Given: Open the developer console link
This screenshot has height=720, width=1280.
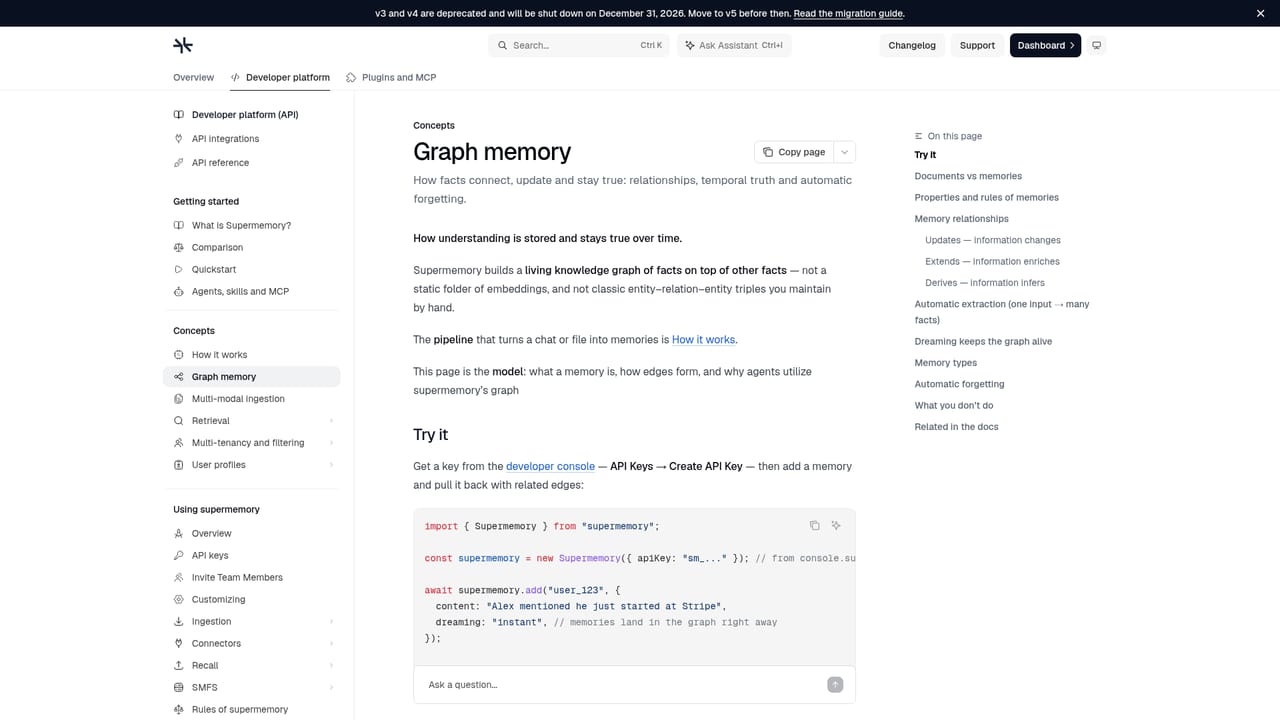Looking at the screenshot, I should coord(550,467).
